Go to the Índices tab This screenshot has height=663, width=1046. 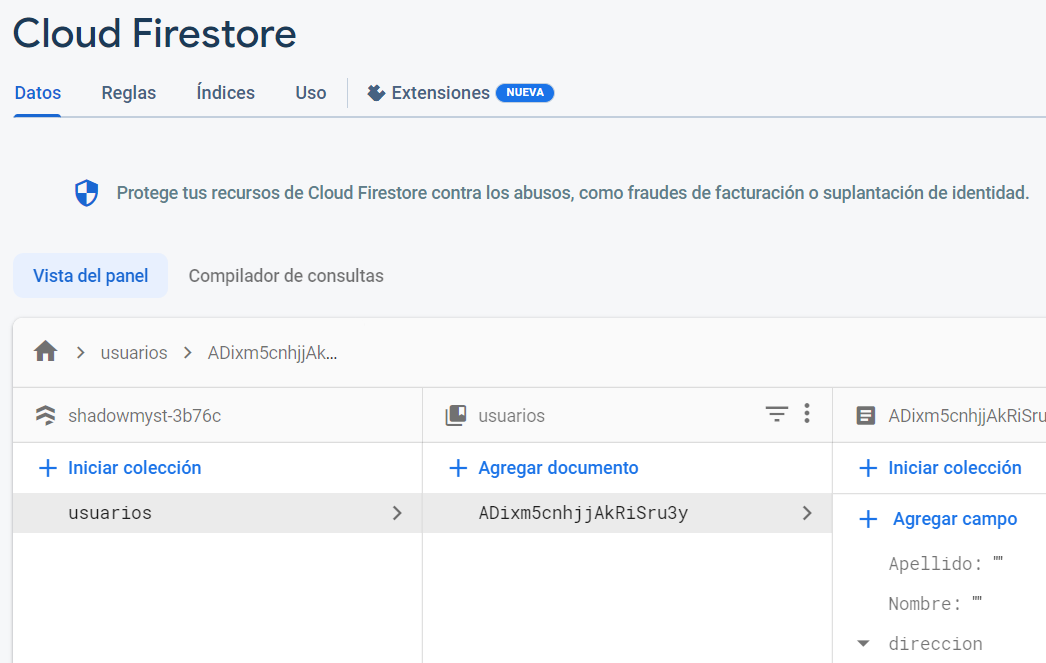pos(225,93)
